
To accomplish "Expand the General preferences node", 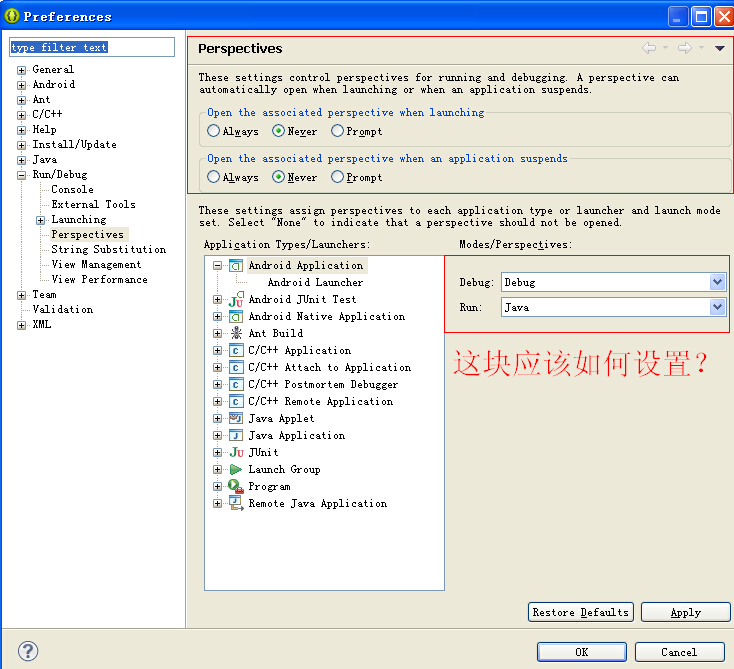I will [22, 70].
